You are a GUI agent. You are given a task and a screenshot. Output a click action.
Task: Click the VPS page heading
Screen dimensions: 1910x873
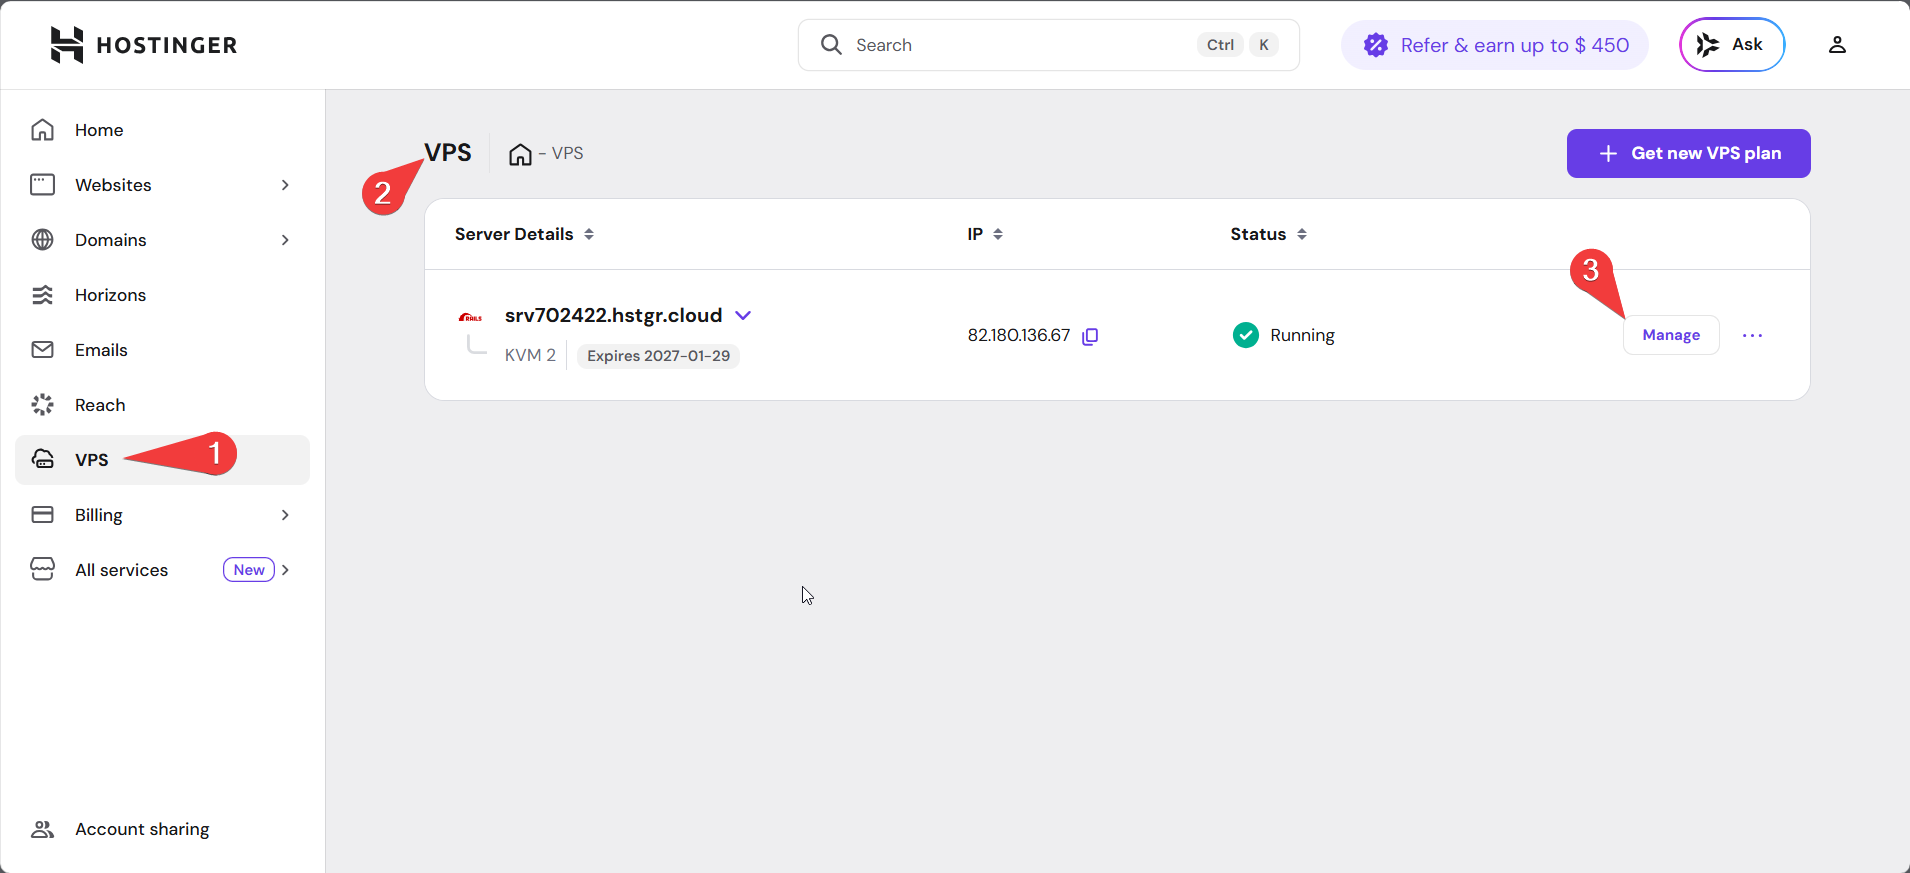point(448,153)
